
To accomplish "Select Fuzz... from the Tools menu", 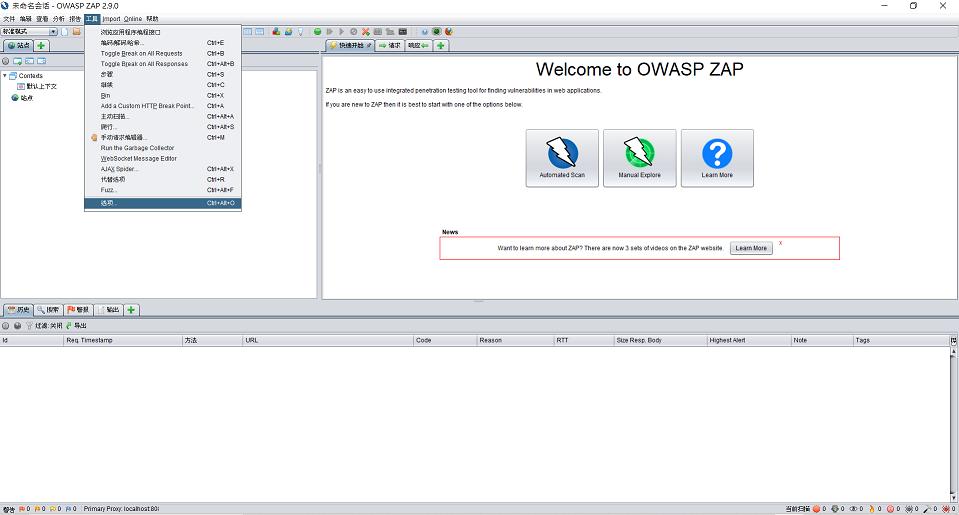I will 163,190.
